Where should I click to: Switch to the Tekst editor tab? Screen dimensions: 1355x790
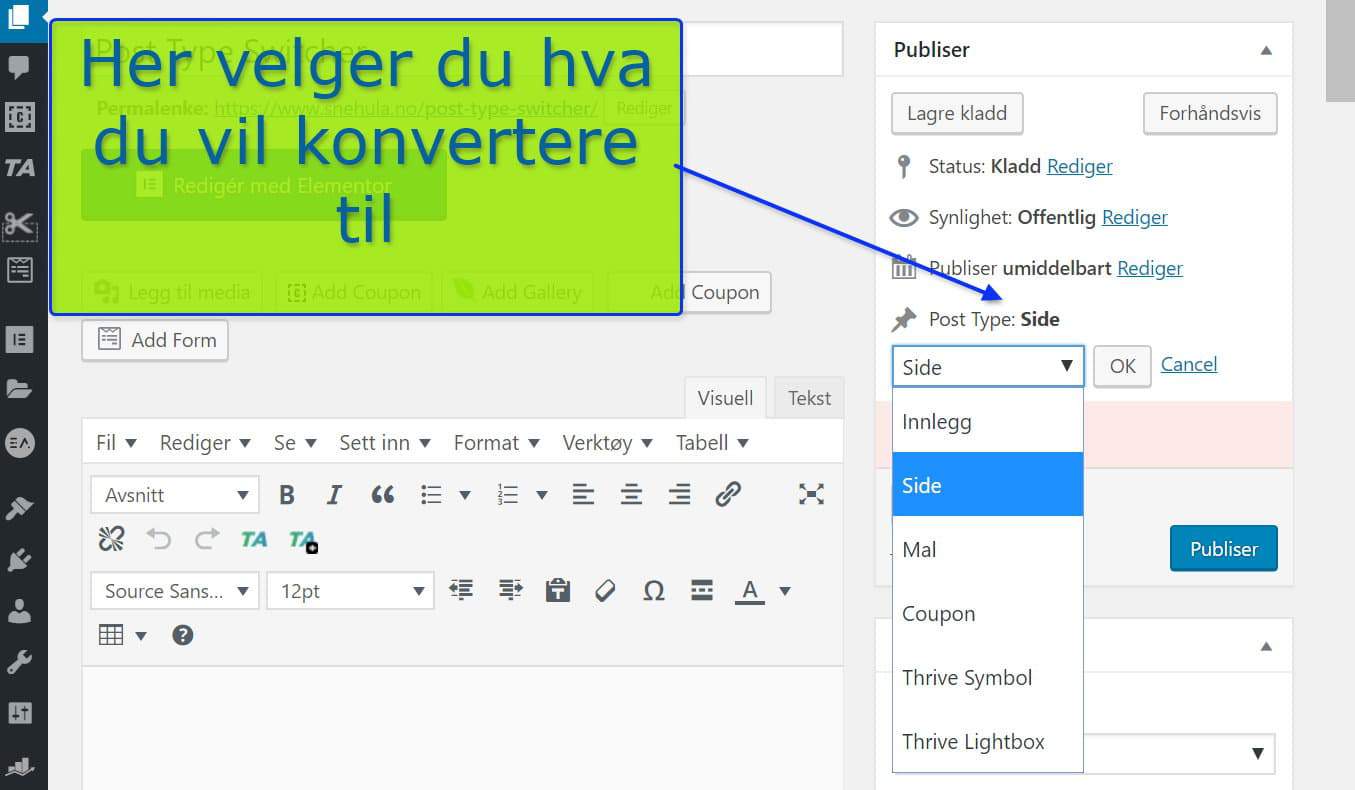point(809,398)
